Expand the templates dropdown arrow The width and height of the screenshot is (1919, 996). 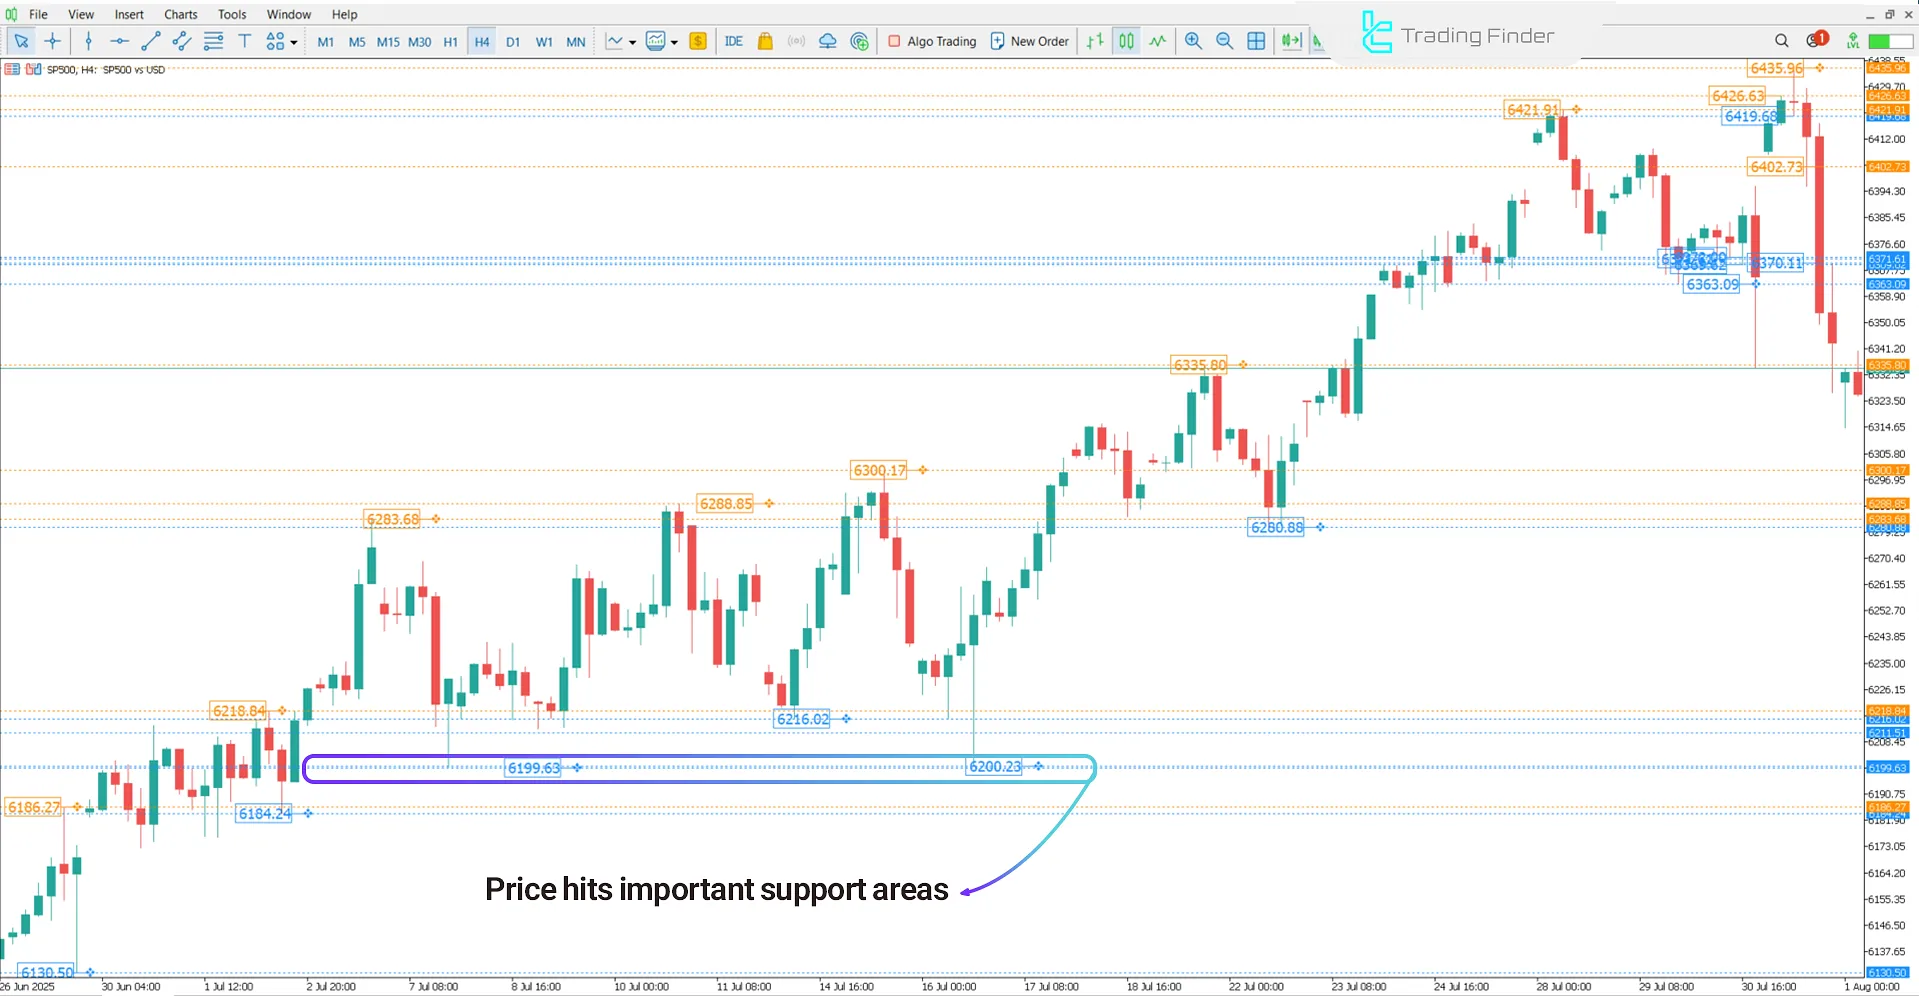(x=674, y=42)
